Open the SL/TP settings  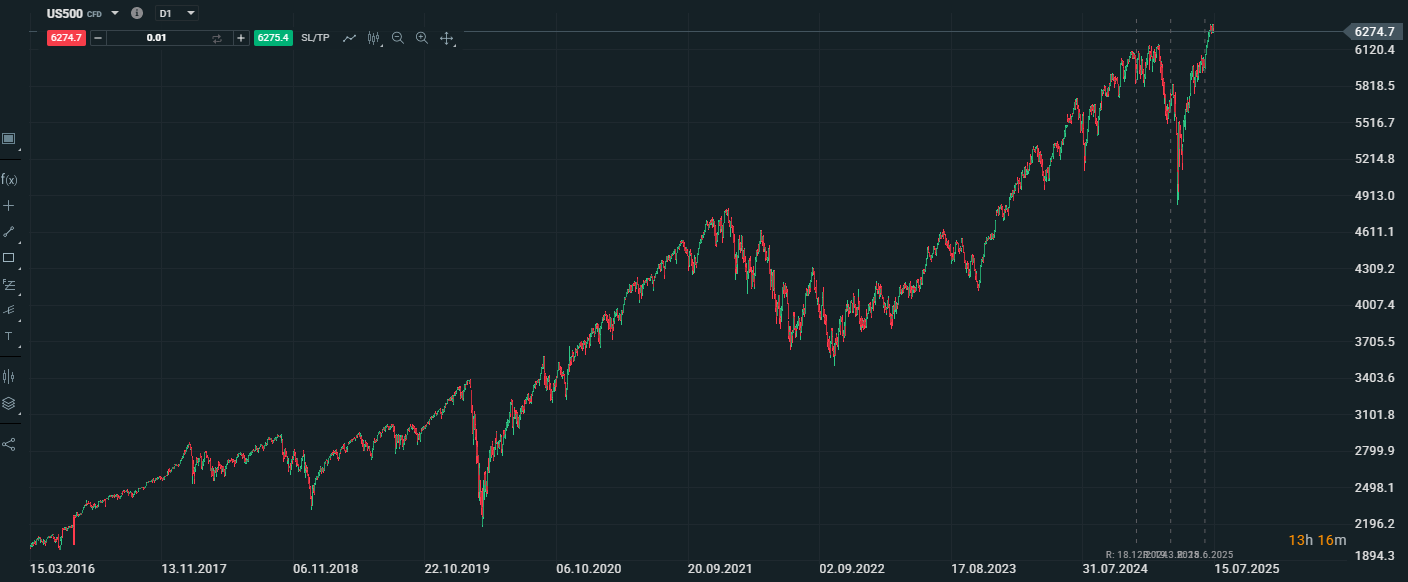(x=315, y=38)
